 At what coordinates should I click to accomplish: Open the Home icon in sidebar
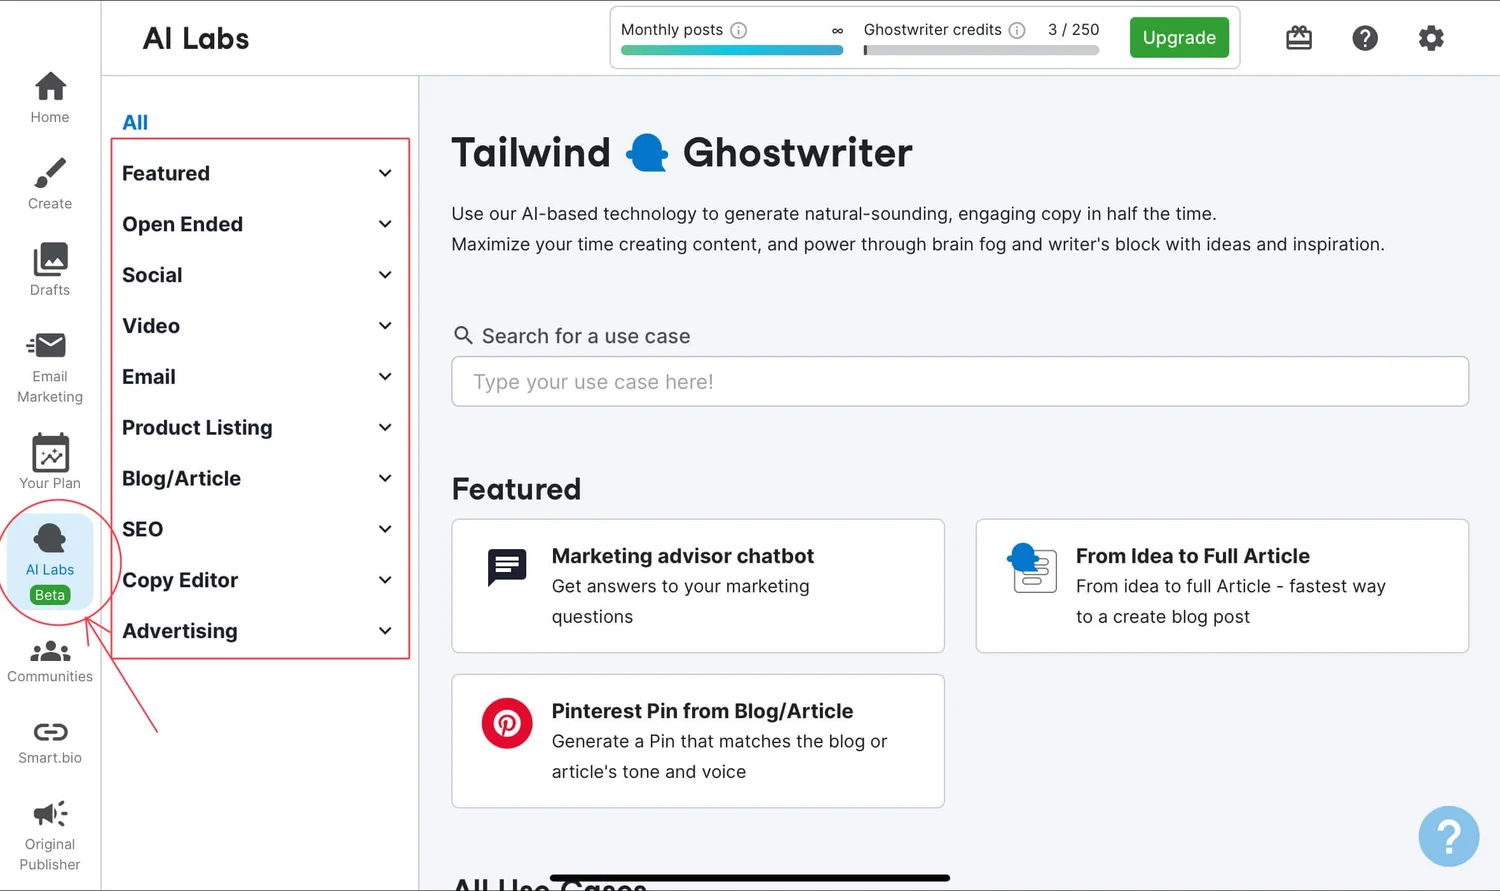point(49,90)
